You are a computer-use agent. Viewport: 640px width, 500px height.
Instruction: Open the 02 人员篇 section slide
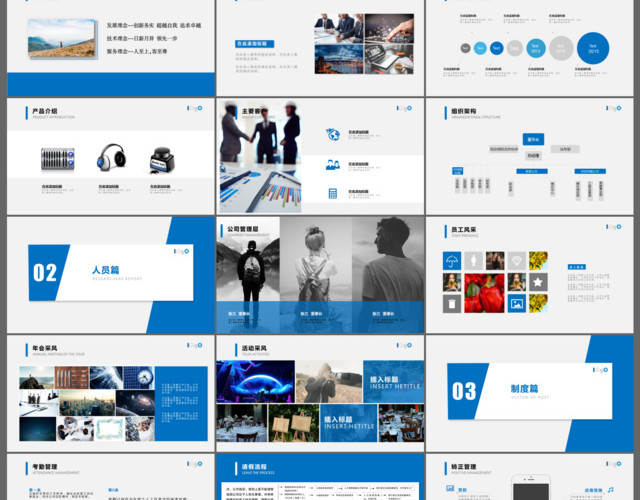pos(111,275)
